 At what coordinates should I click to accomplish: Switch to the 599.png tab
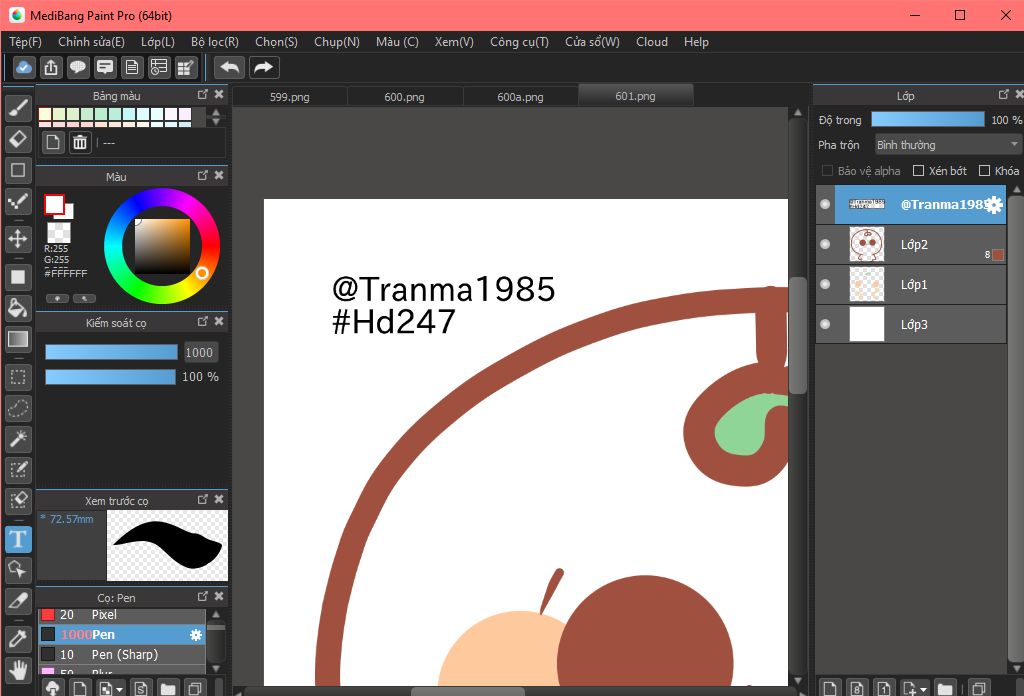pyautogui.click(x=289, y=97)
